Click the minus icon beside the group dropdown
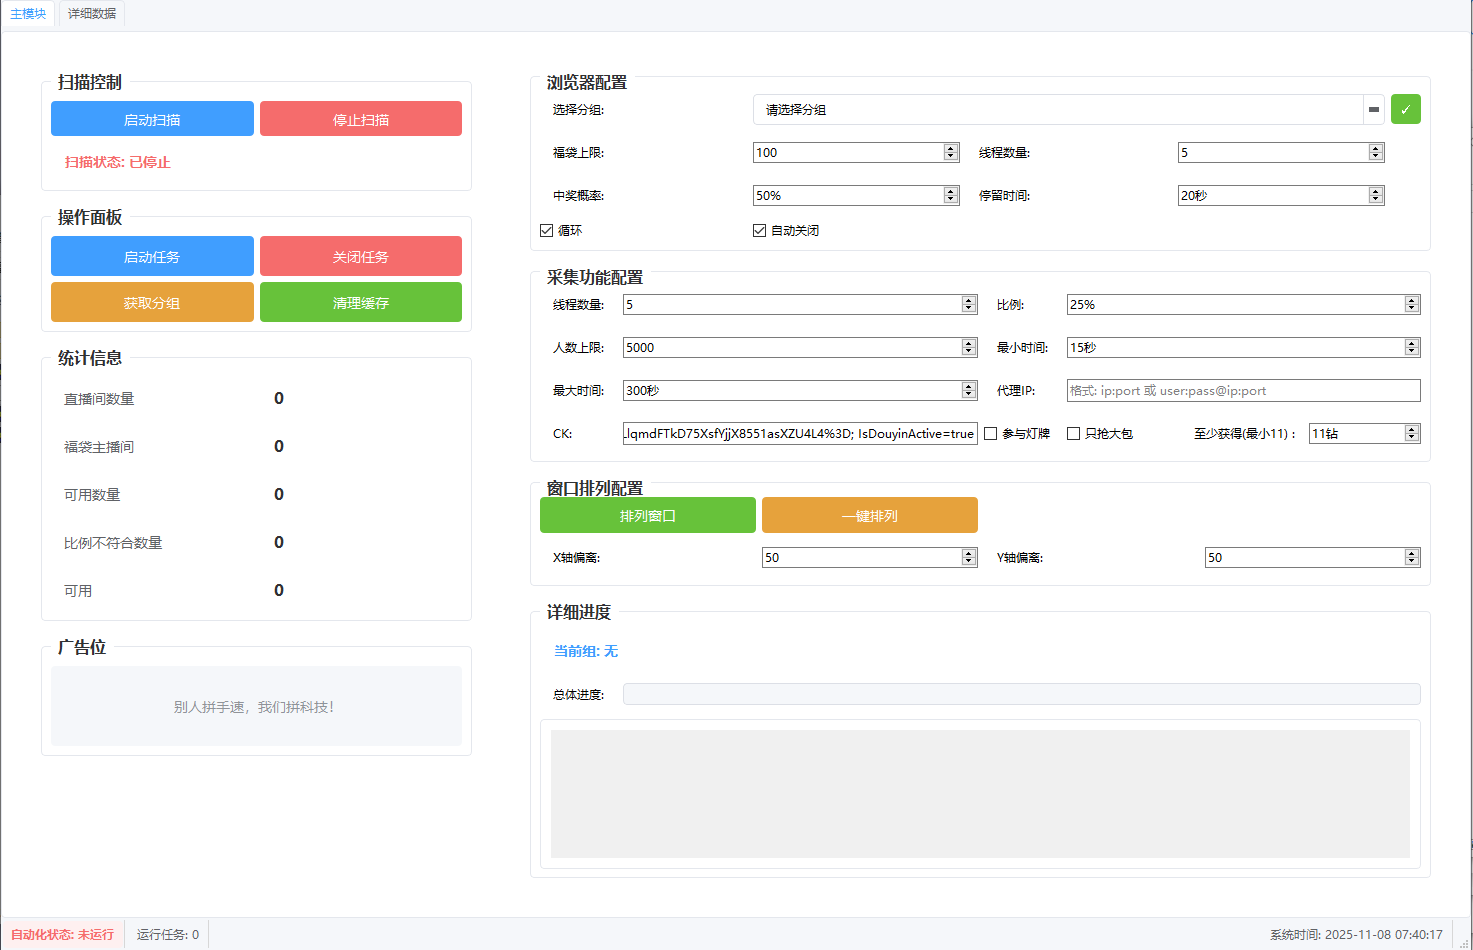Image resolution: width=1473 pixels, height=950 pixels. 1373,109
